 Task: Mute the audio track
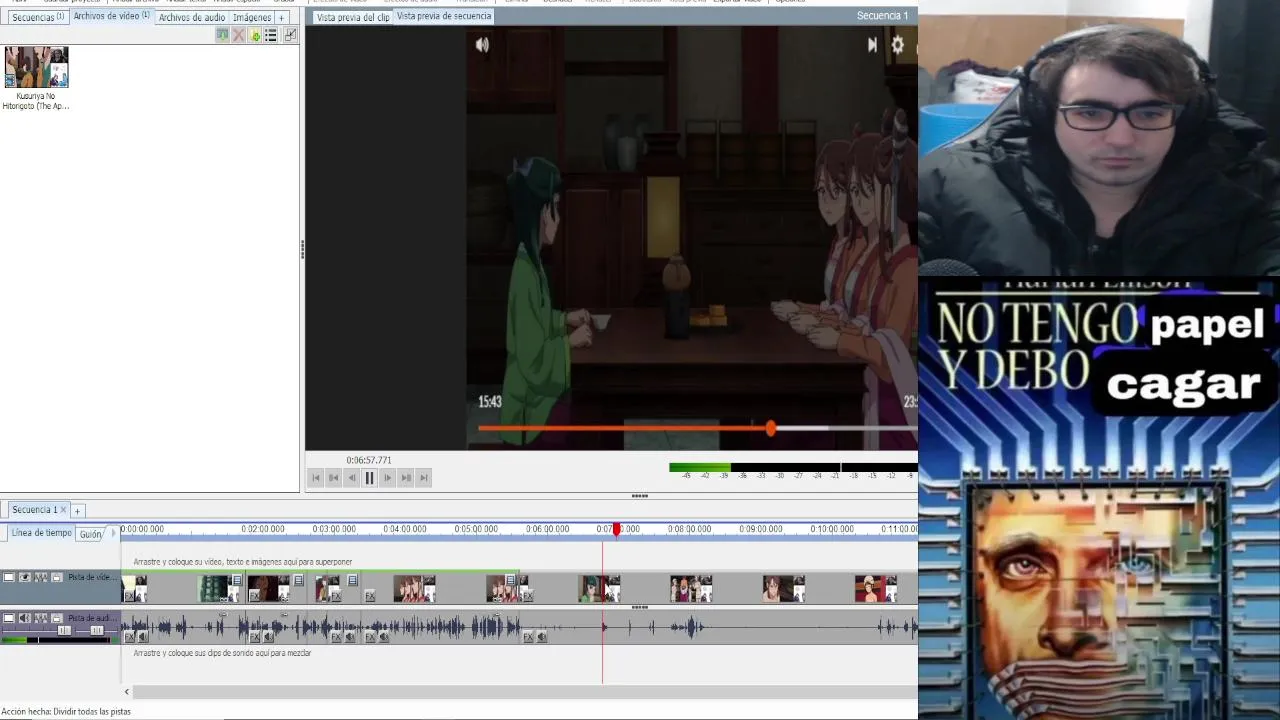coord(25,618)
